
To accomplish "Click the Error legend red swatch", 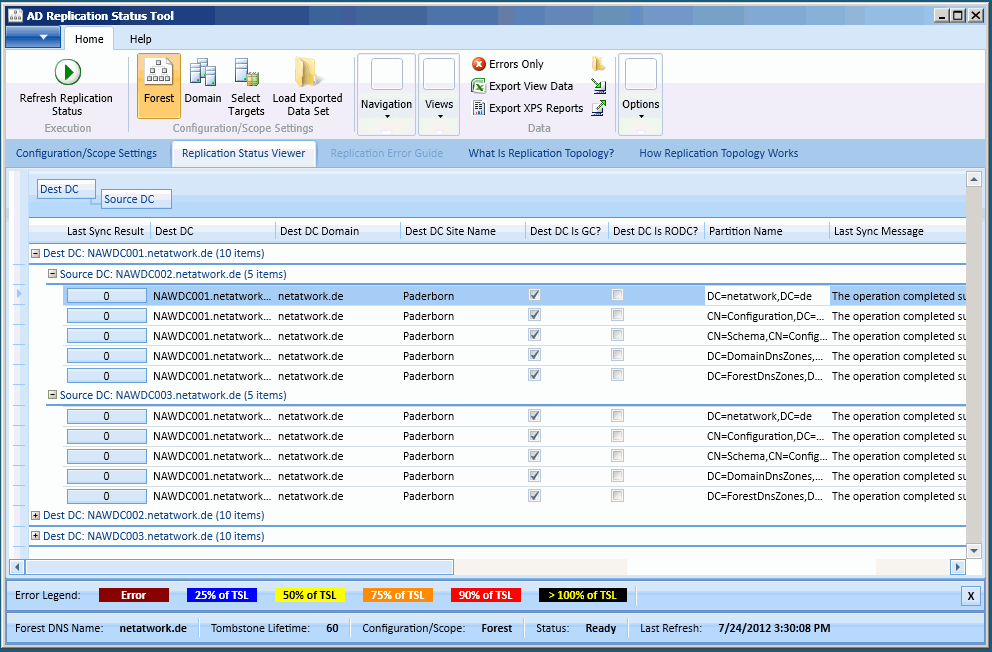I will click(x=134, y=594).
